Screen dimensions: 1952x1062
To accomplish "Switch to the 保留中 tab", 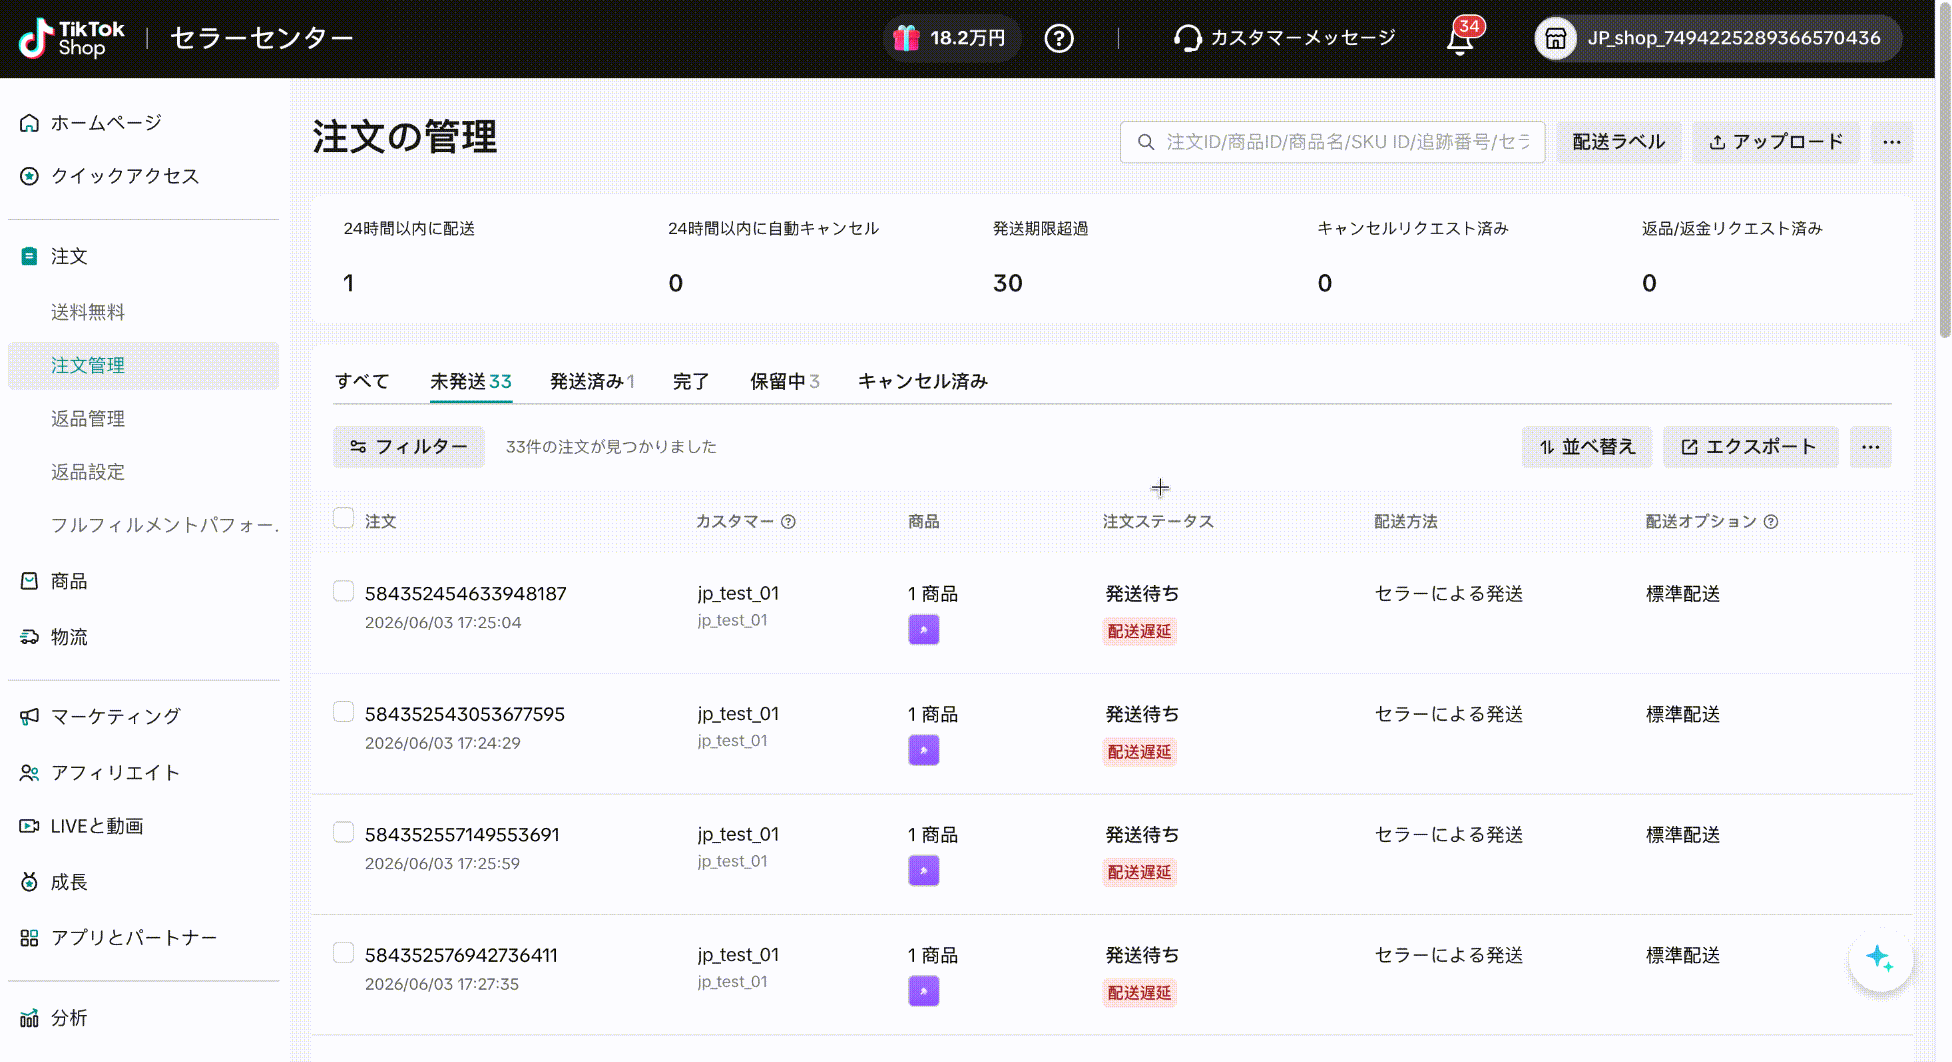I will tap(785, 381).
